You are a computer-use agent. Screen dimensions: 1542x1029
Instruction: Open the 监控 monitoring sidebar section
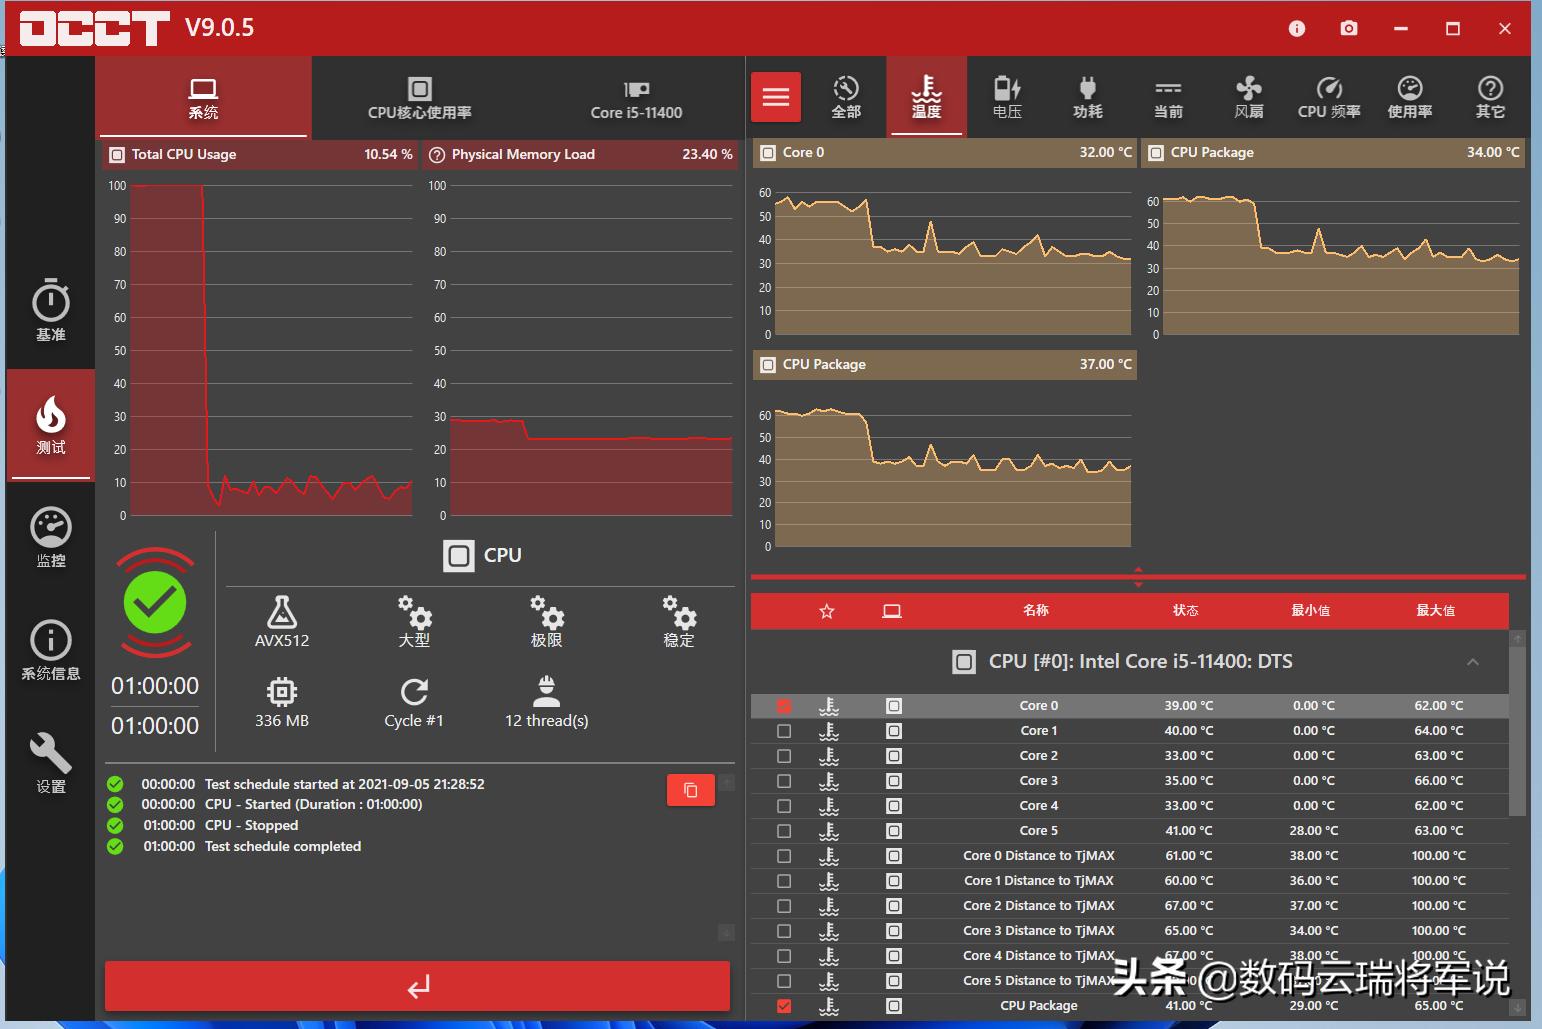[51, 537]
